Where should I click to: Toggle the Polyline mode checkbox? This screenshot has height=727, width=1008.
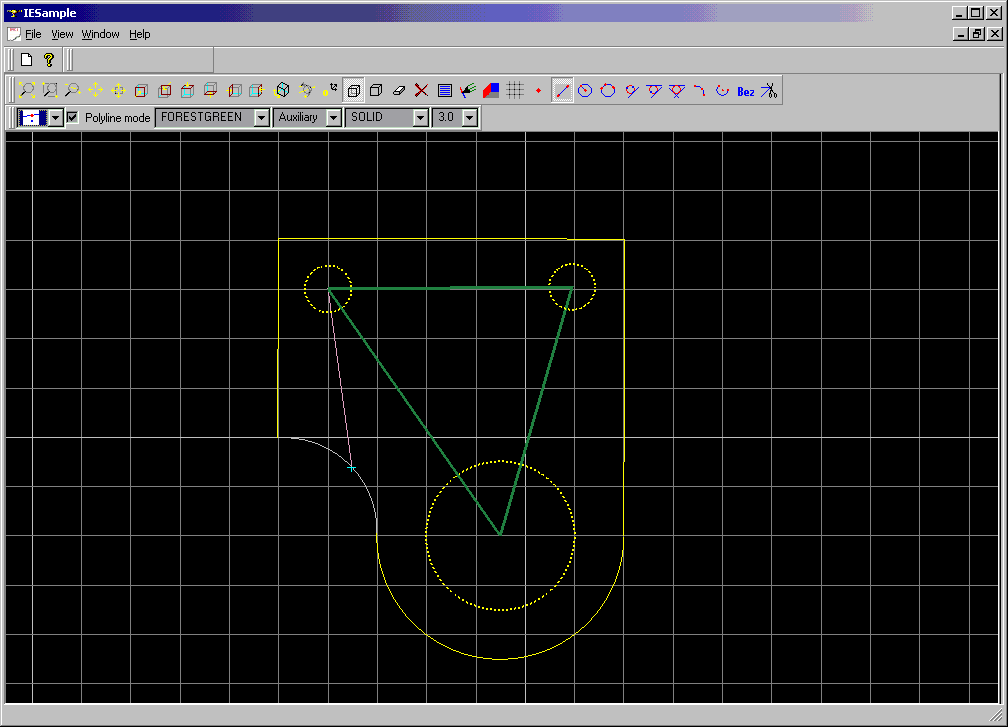tap(73, 117)
